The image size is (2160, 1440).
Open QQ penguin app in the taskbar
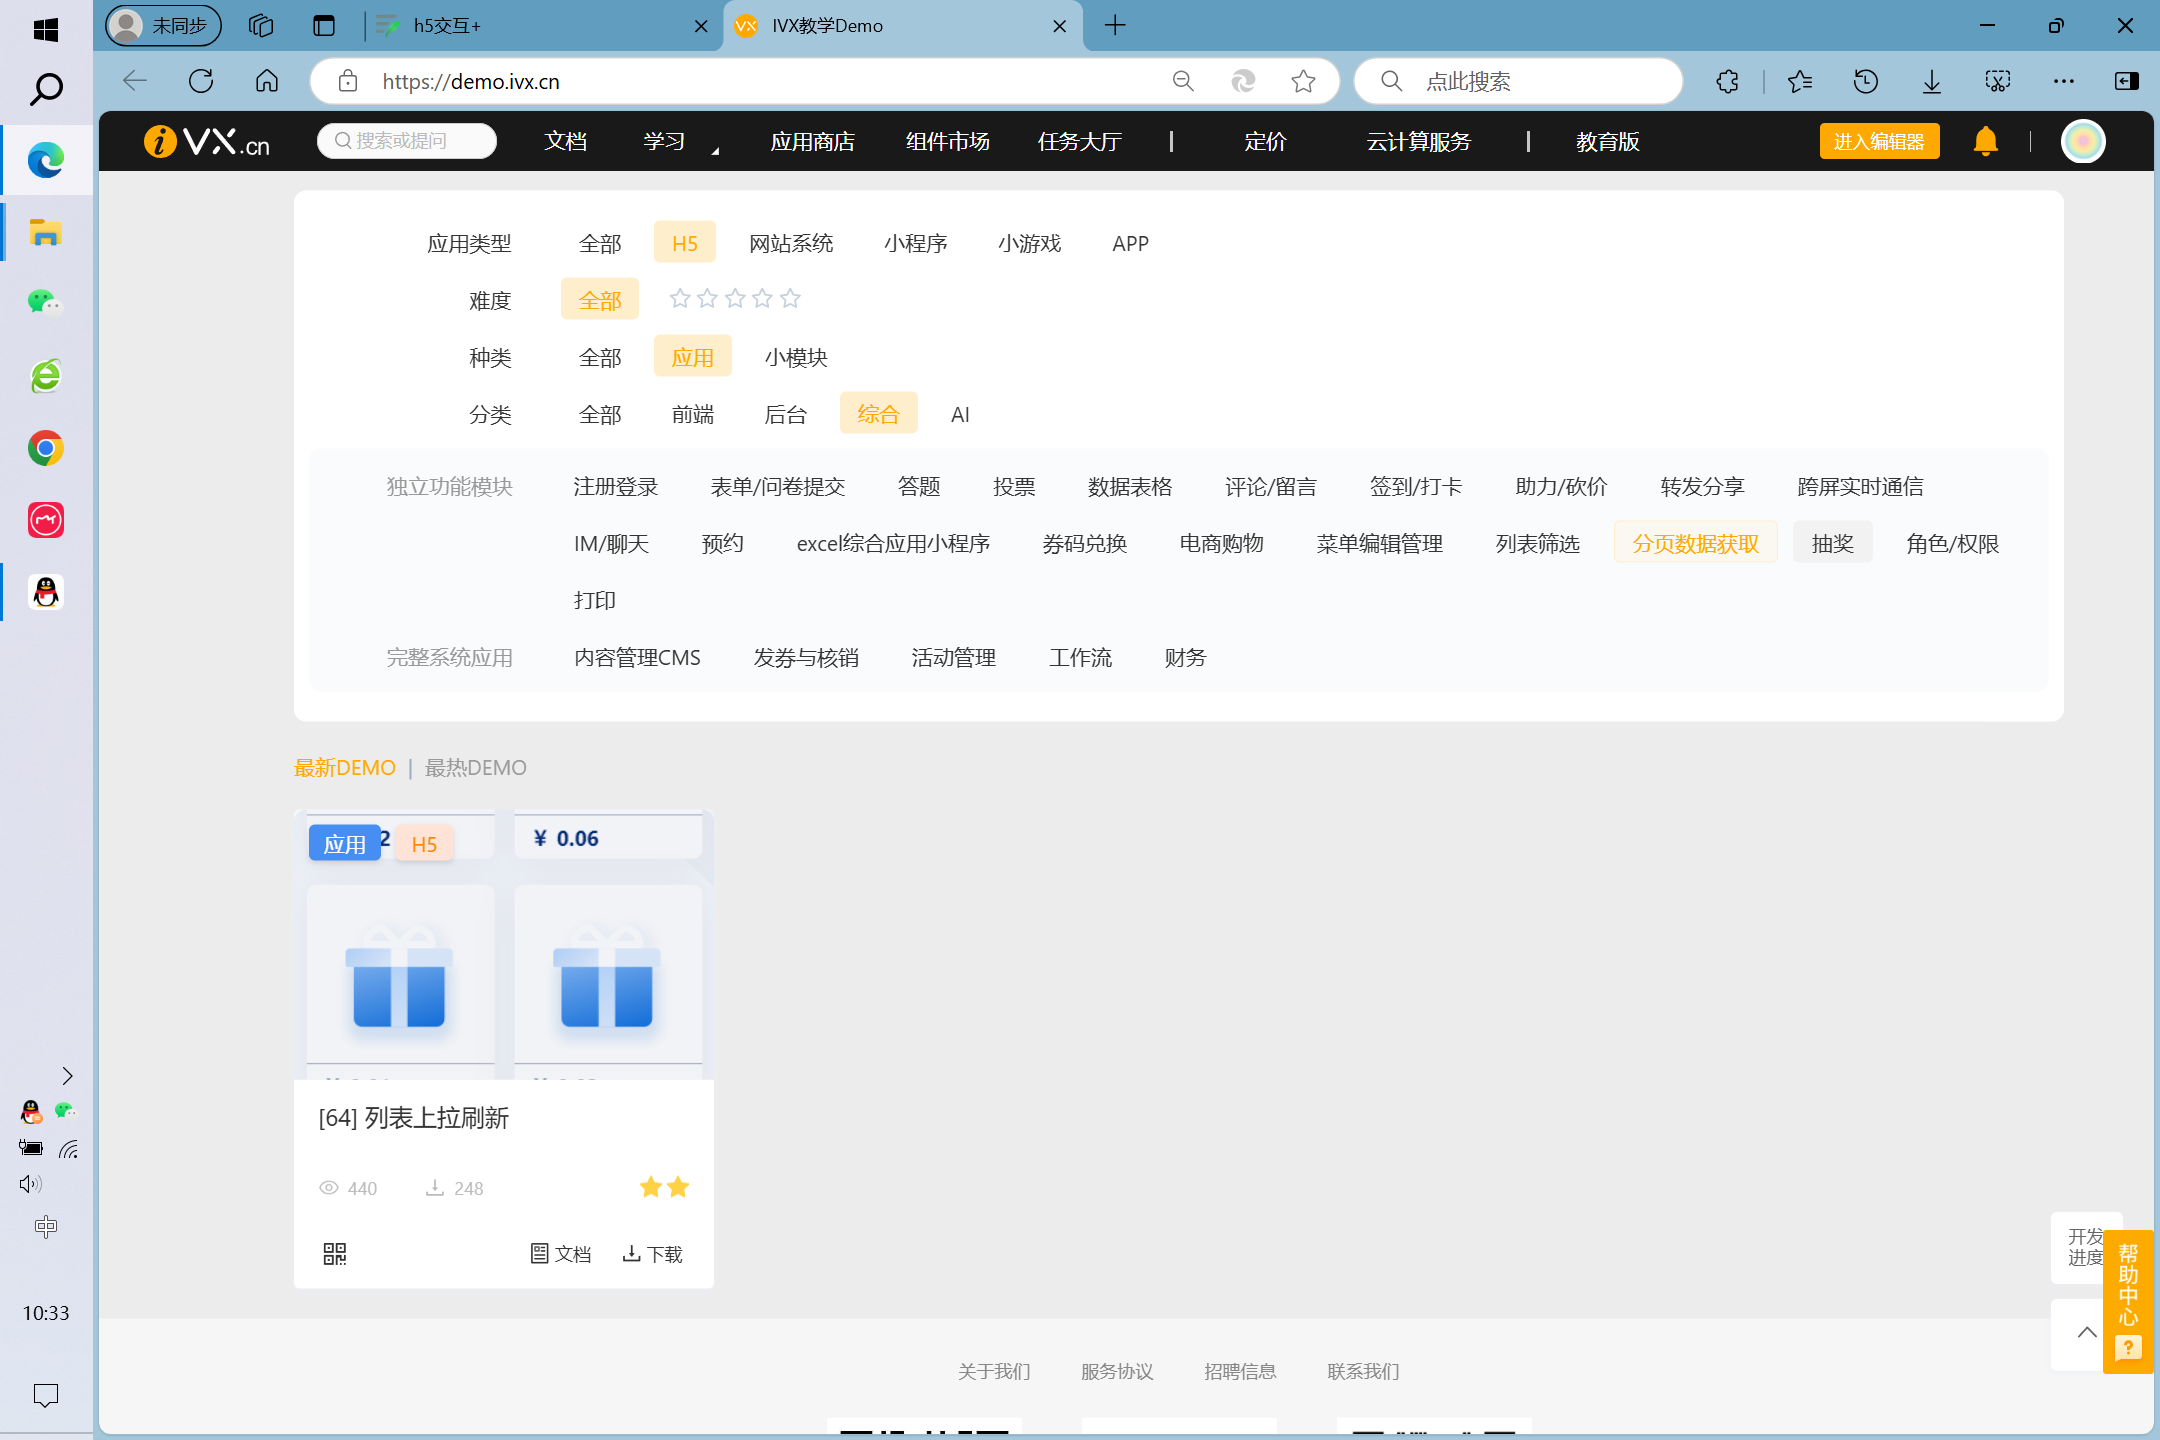(46, 592)
